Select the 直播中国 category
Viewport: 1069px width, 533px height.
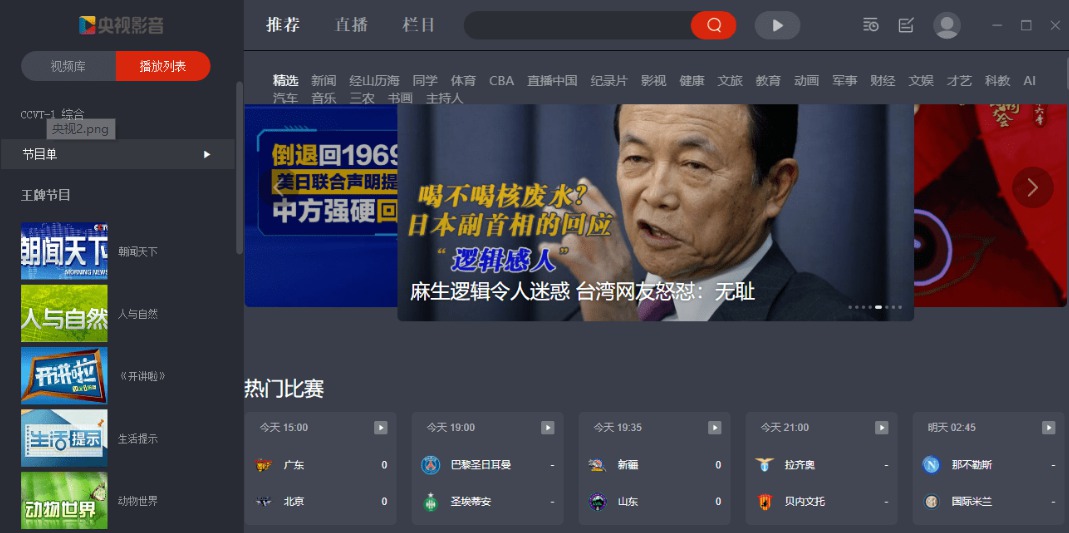pos(552,80)
